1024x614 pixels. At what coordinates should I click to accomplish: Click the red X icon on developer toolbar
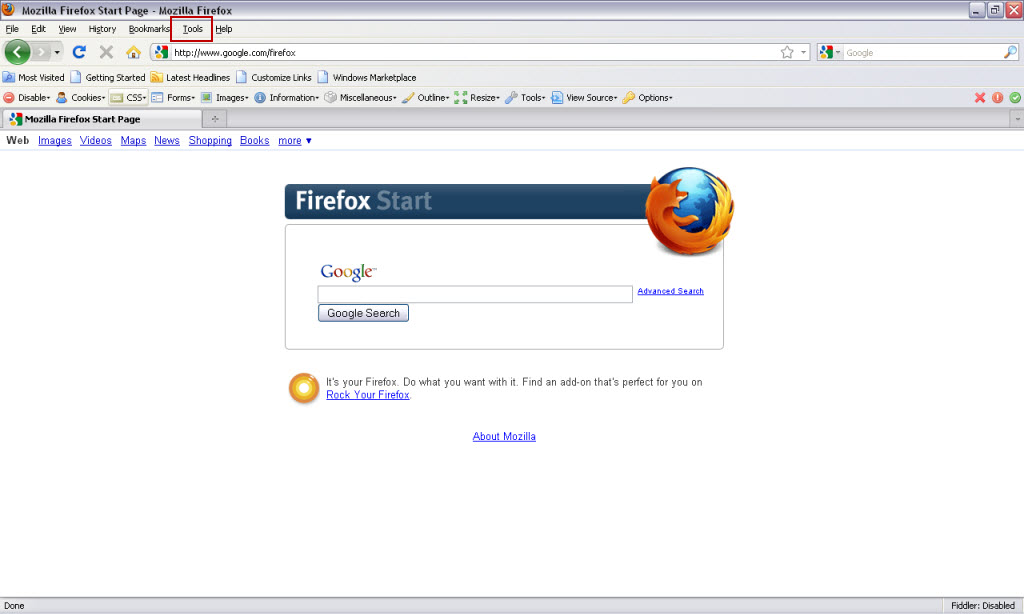(x=980, y=97)
